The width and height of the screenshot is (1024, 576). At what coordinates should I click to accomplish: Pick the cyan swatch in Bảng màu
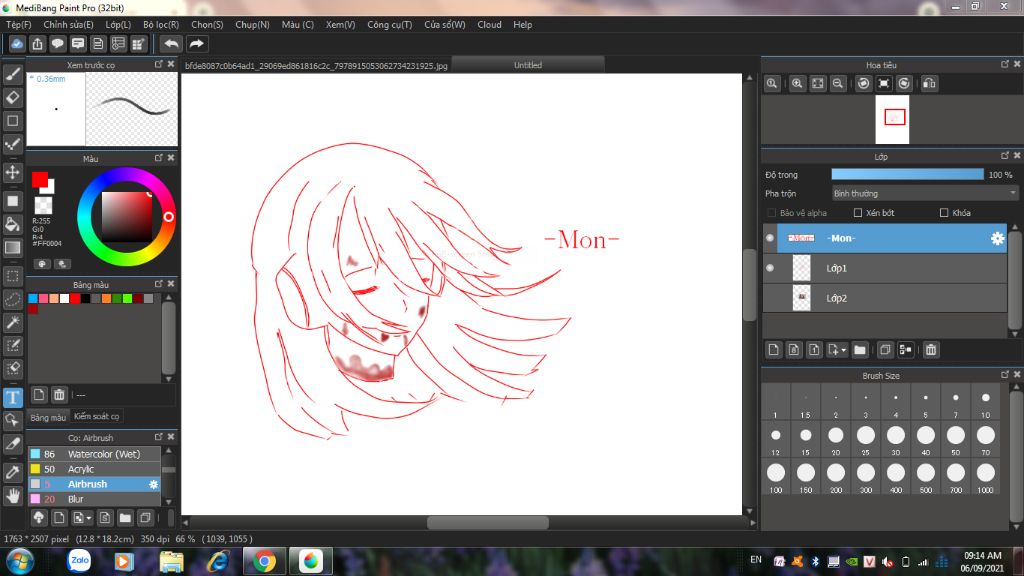point(33,298)
